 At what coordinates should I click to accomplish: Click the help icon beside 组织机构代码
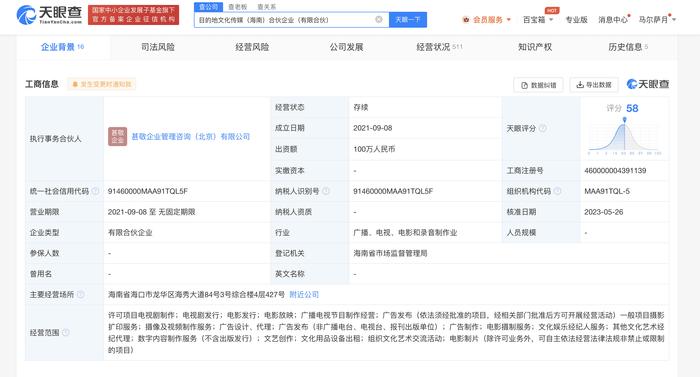[x=557, y=191]
